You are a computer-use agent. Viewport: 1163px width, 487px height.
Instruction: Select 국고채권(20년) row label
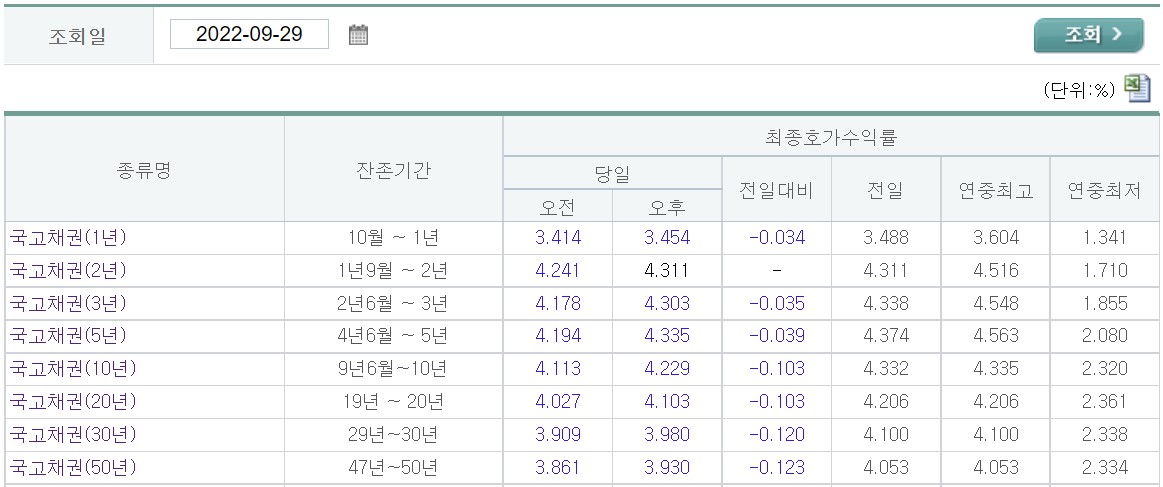73,402
